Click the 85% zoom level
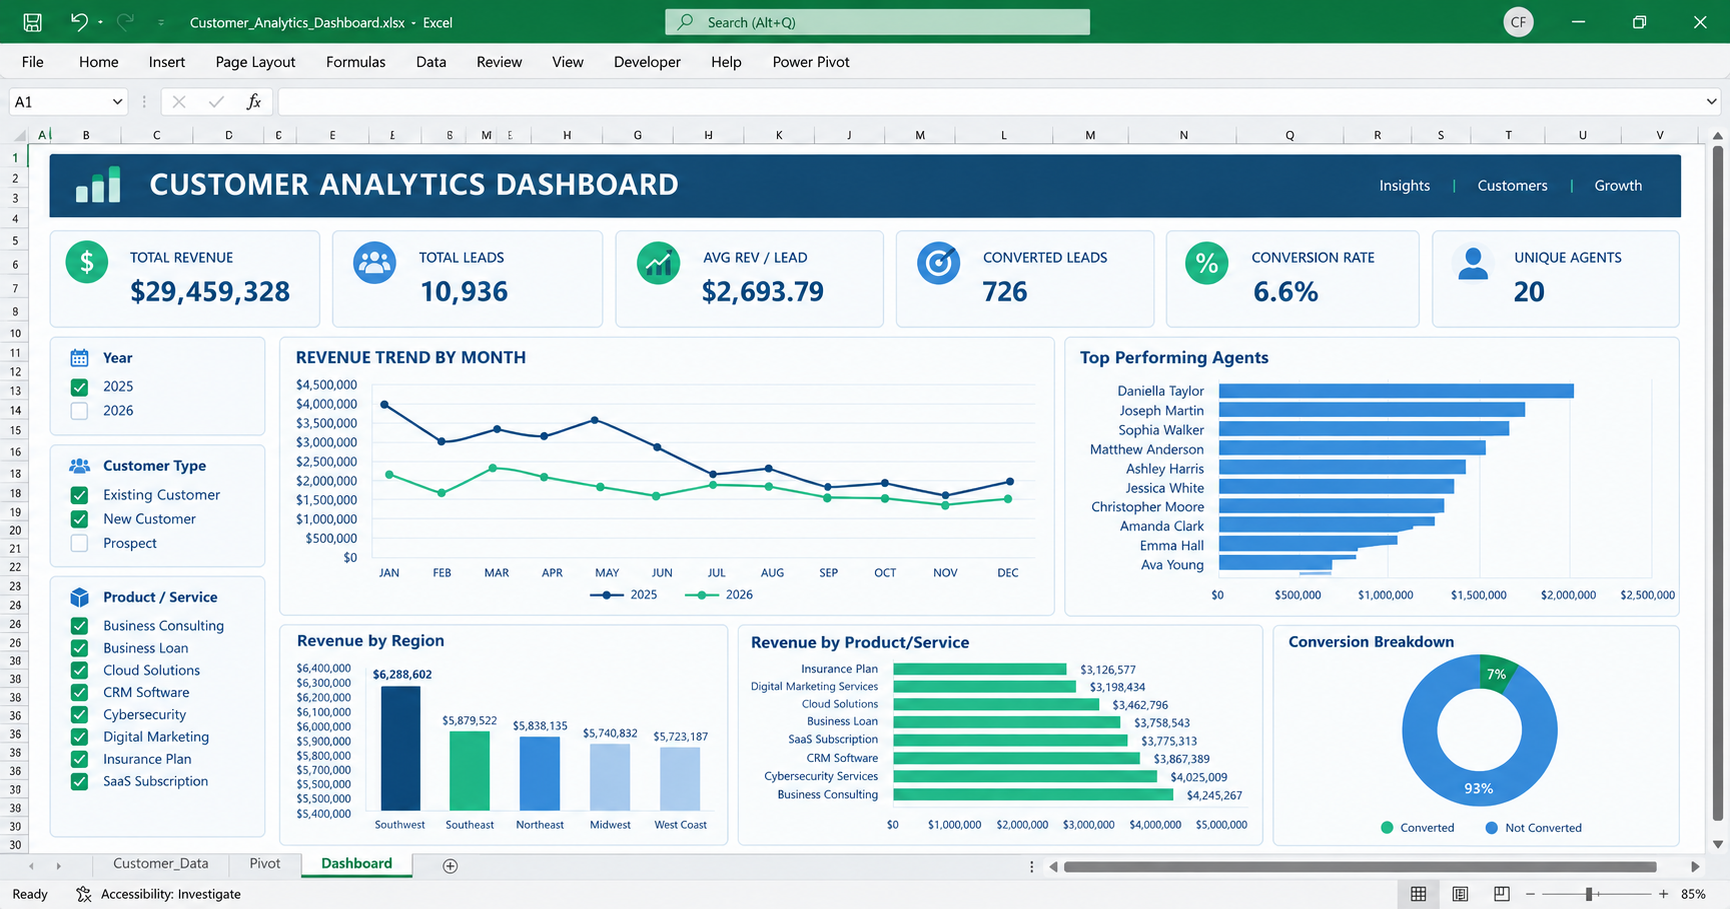1730x909 pixels. pyautogui.click(x=1693, y=894)
